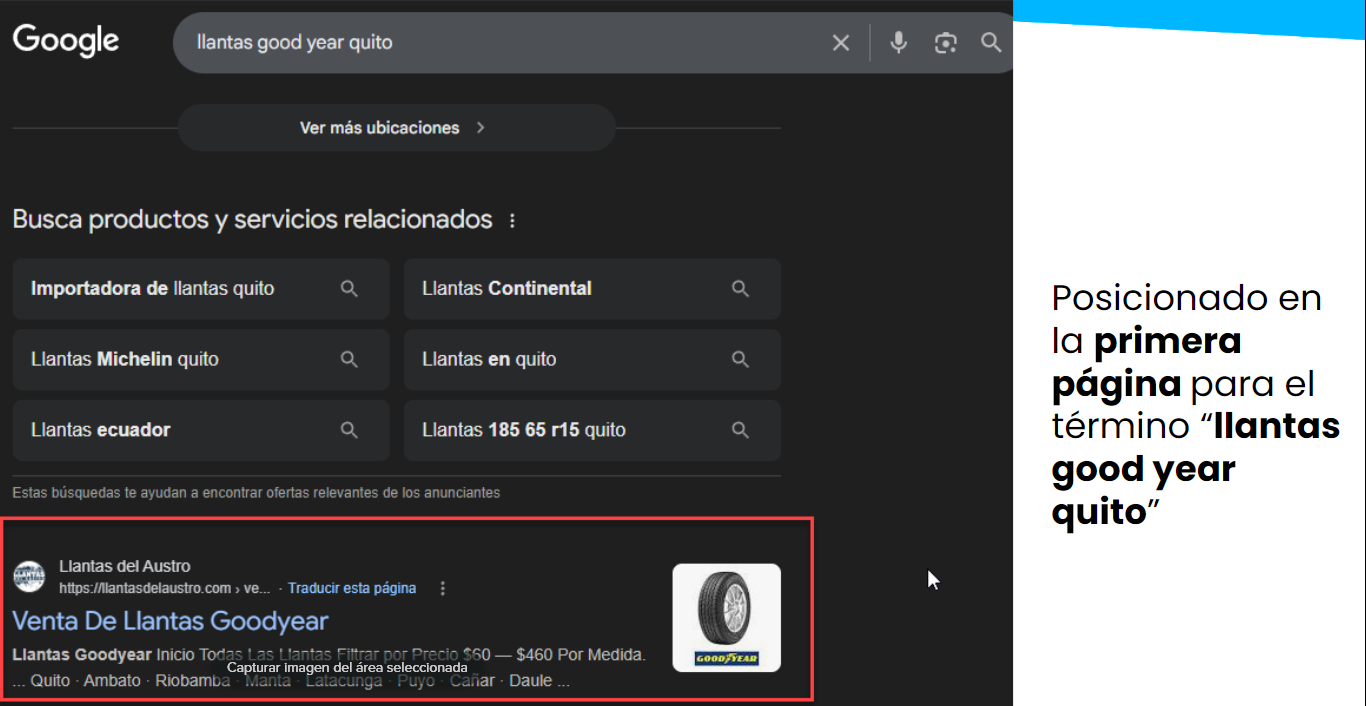Viewport: 1366px width, 706px height.
Task: Click search icon in 'Llantas Michelin quito' chip
Action: [x=349, y=360]
